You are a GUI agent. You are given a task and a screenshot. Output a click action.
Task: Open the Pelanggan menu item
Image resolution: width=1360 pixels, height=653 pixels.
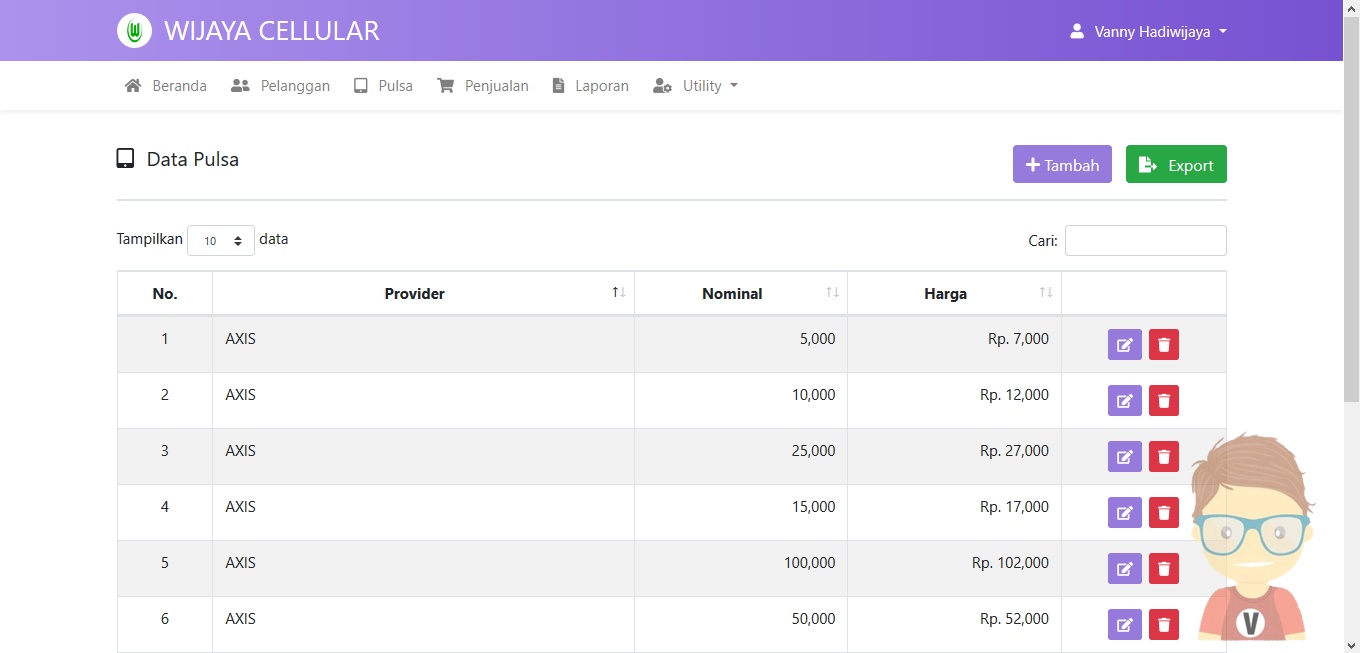click(281, 86)
